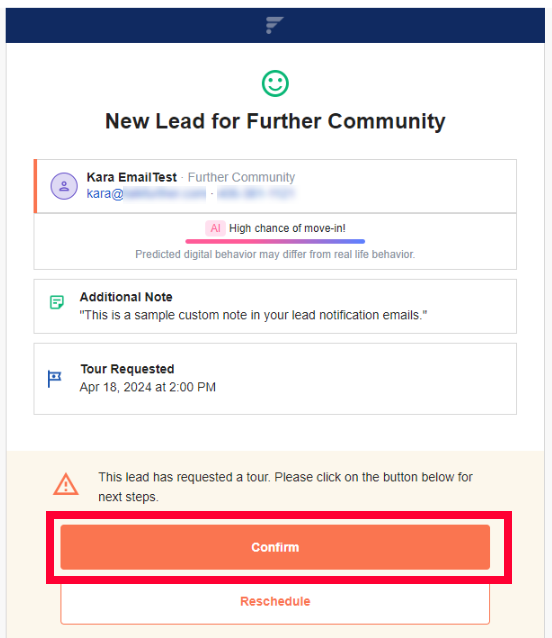Click the pink AI badge
The height and width of the screenshot is (638, 552).
pyautogui.click(x=215, y=228)
